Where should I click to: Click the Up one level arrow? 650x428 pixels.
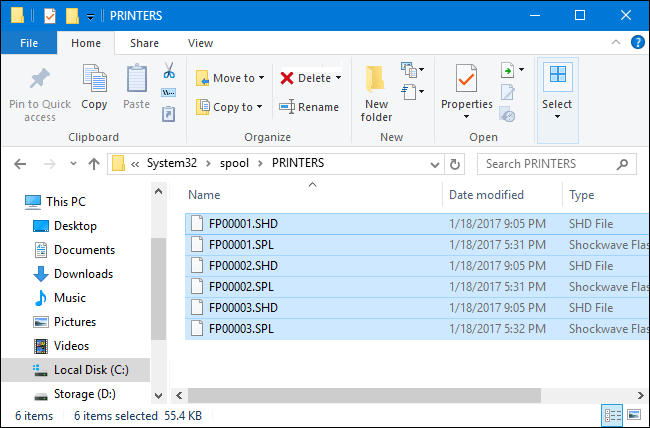tap(94, 163)
